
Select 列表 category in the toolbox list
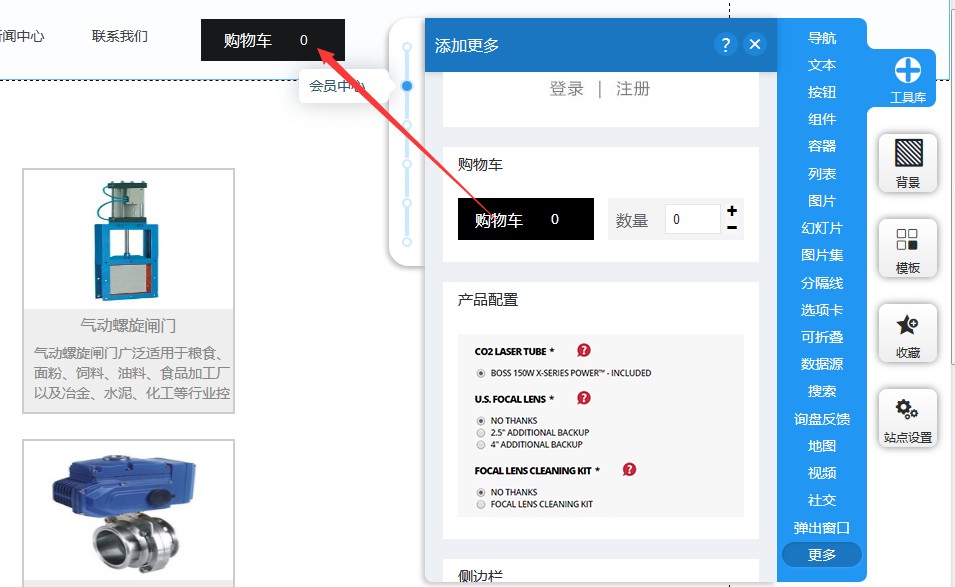tap(822, 174)
